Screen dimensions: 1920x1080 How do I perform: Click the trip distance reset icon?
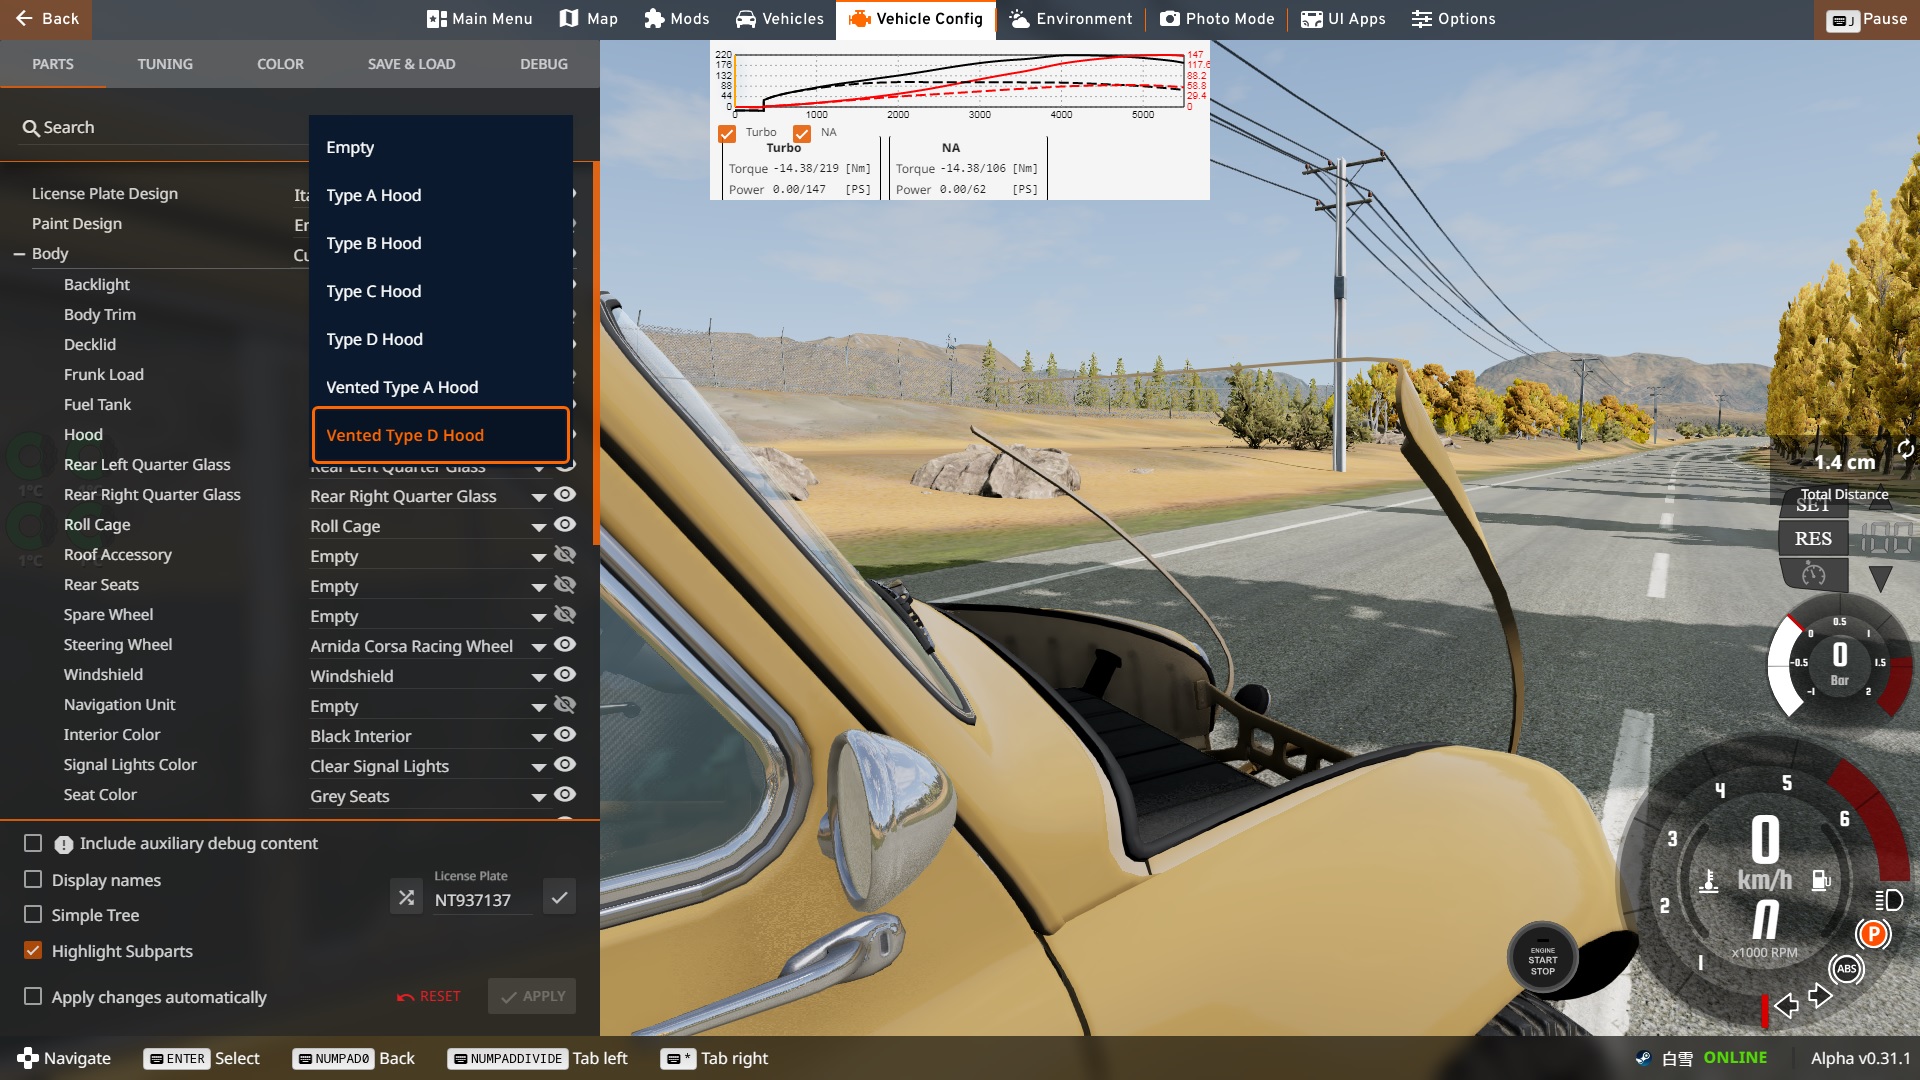tap(1905, 449)
